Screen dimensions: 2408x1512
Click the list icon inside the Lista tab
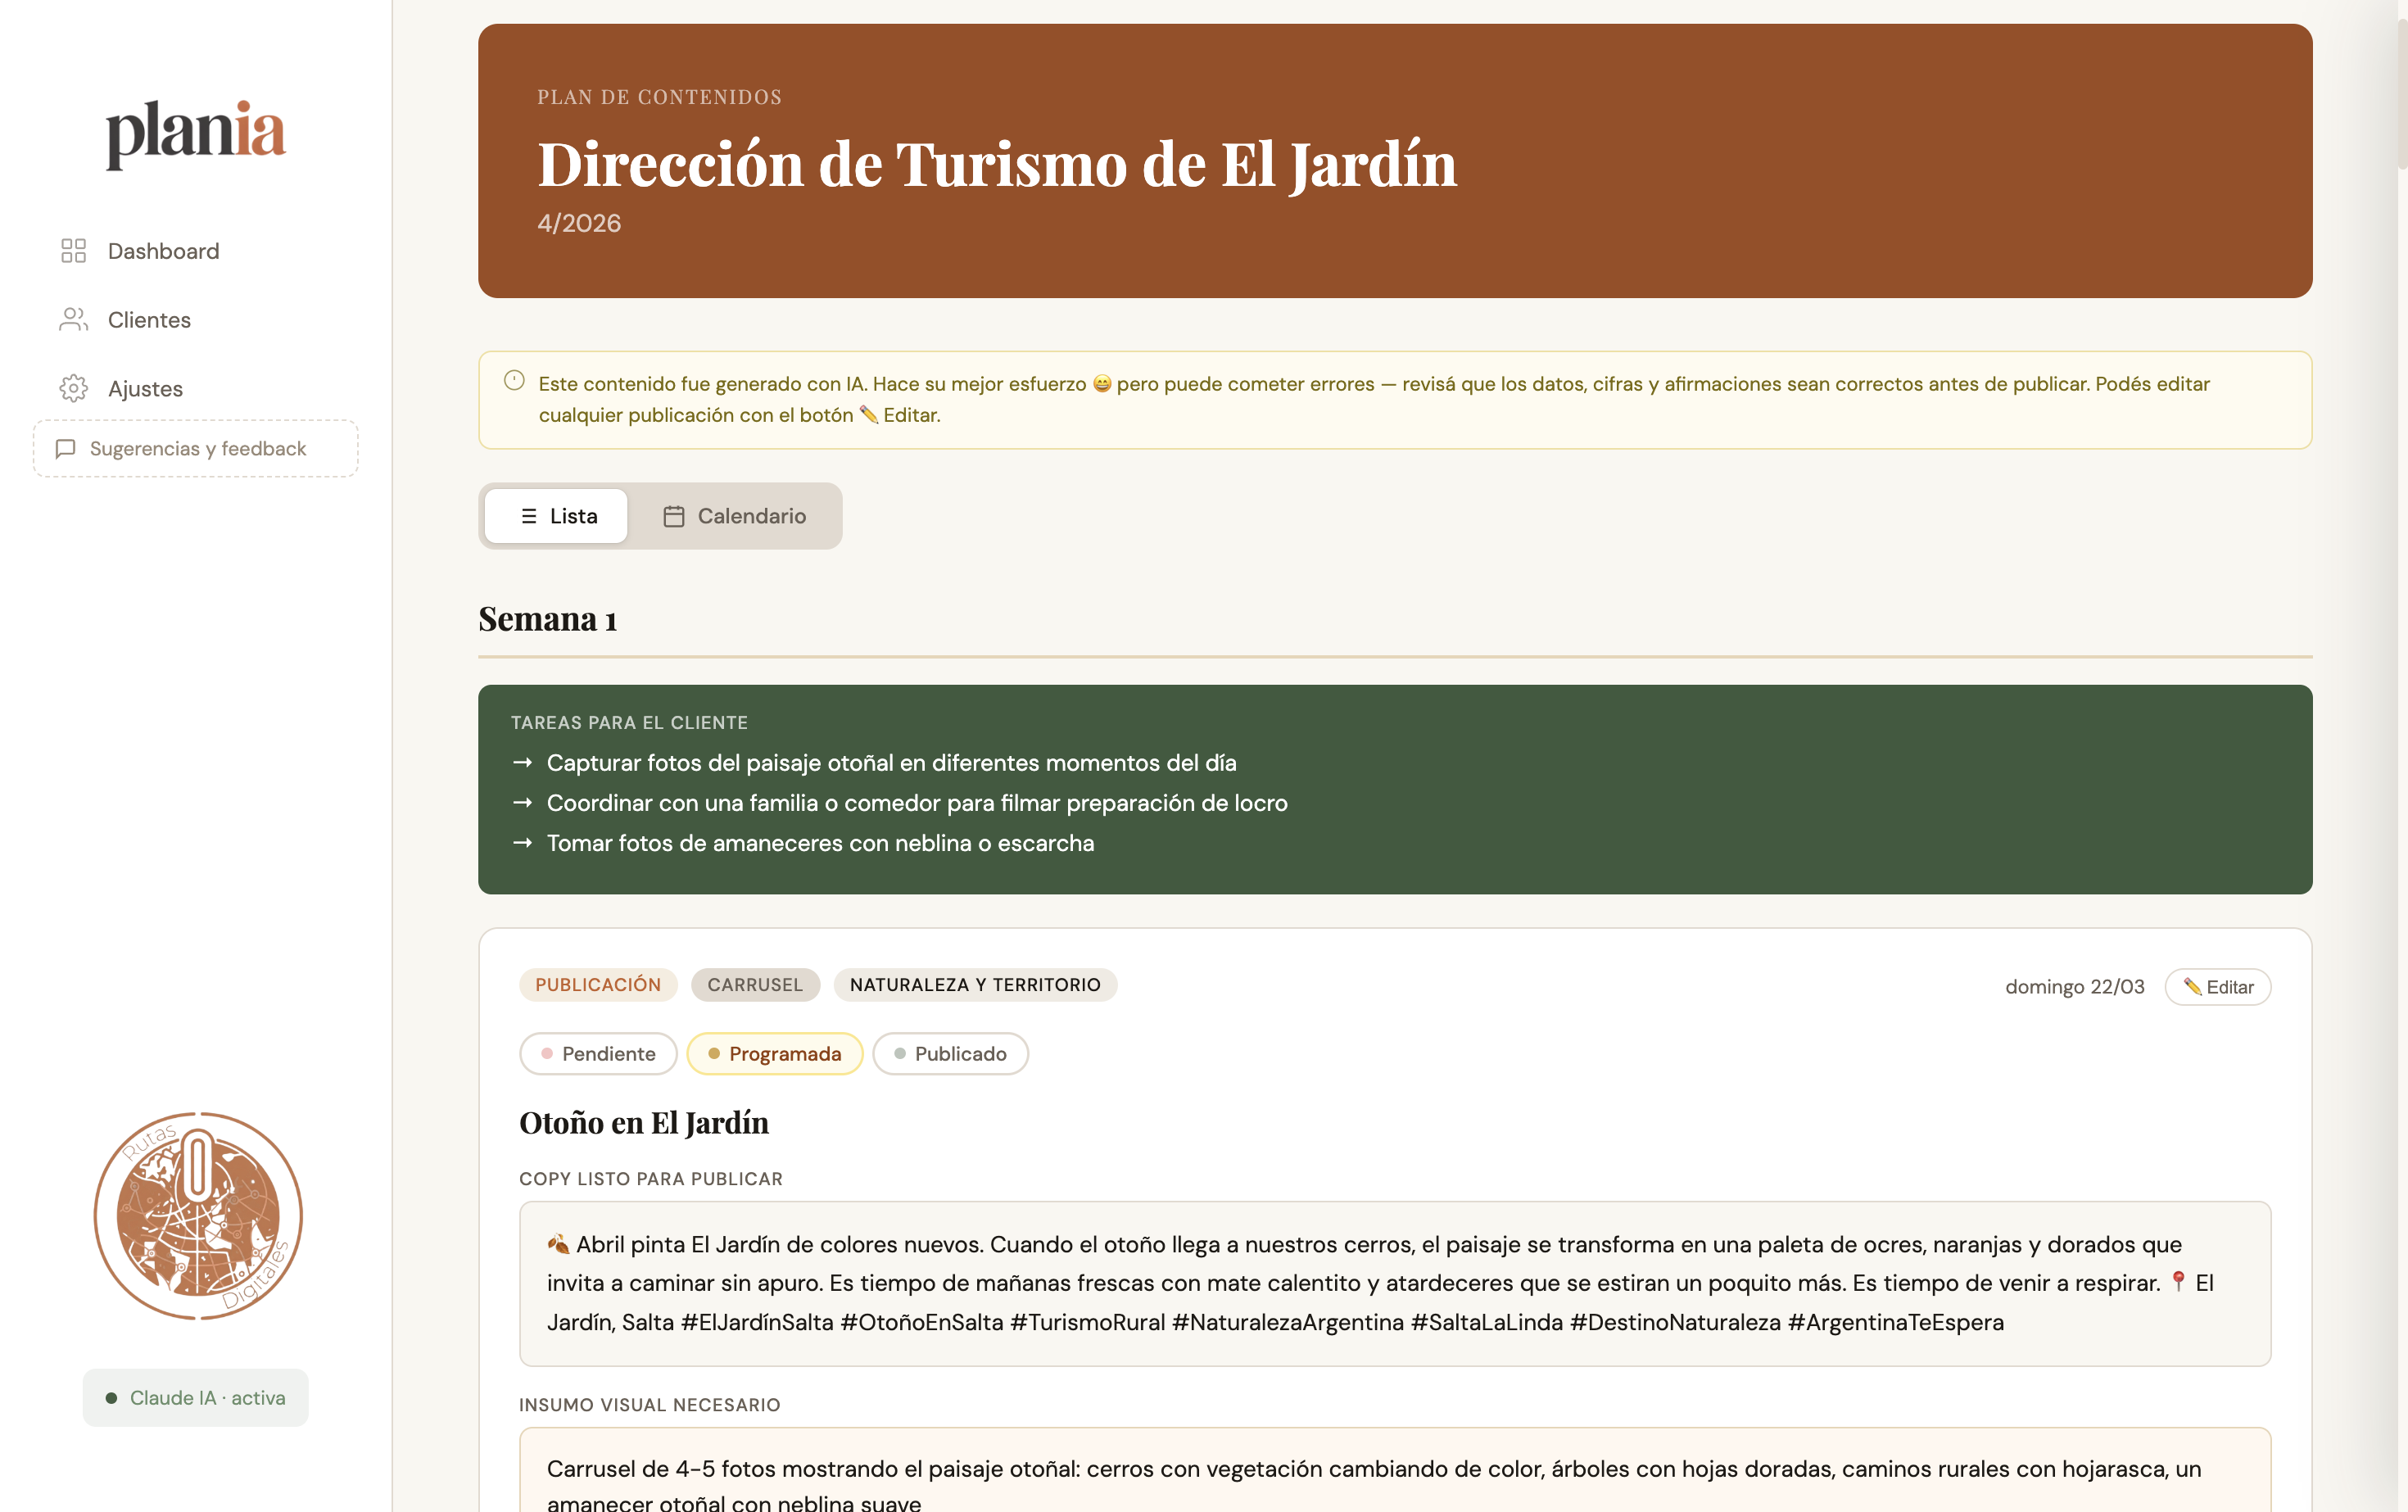click(529, 516)
